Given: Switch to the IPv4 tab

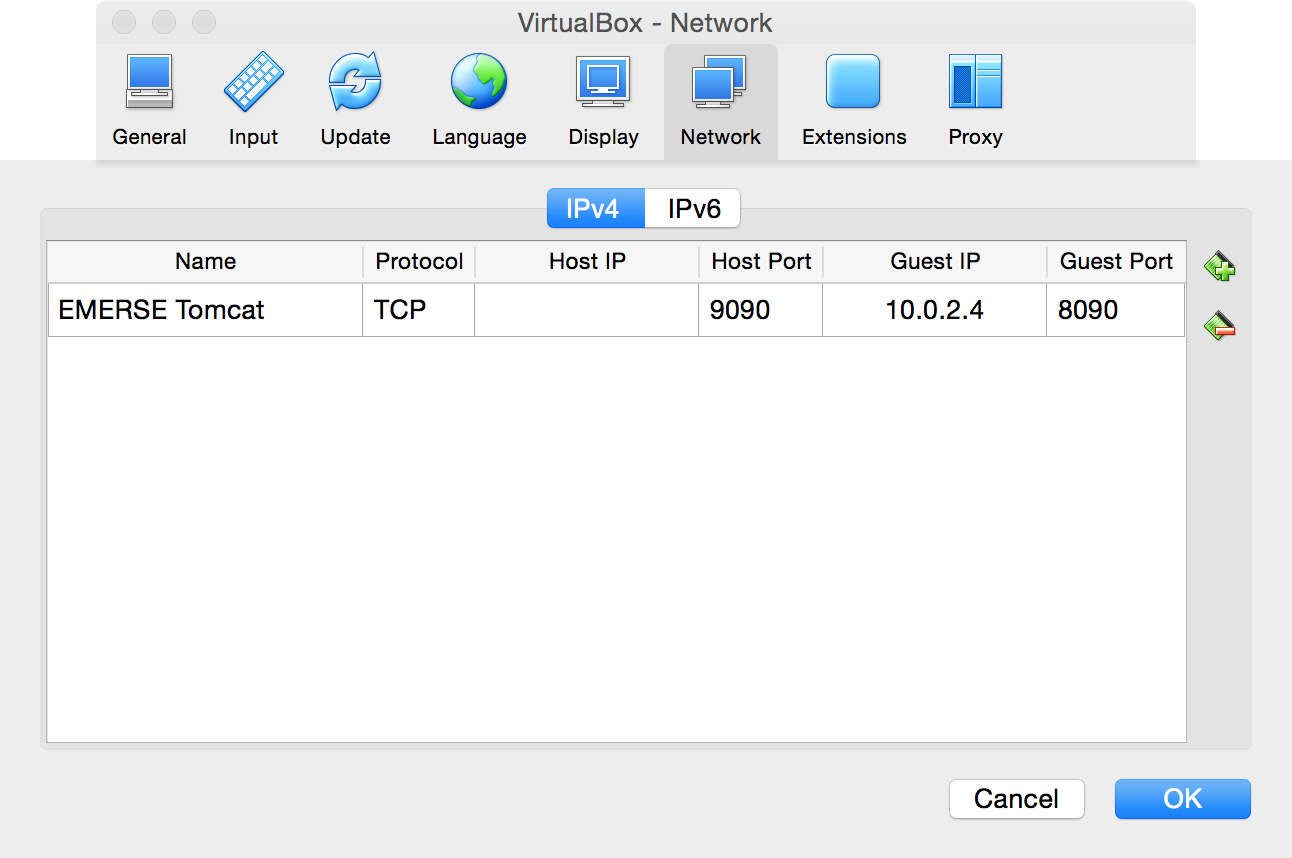Looking at the screenshot, I should tap(595, 209).
